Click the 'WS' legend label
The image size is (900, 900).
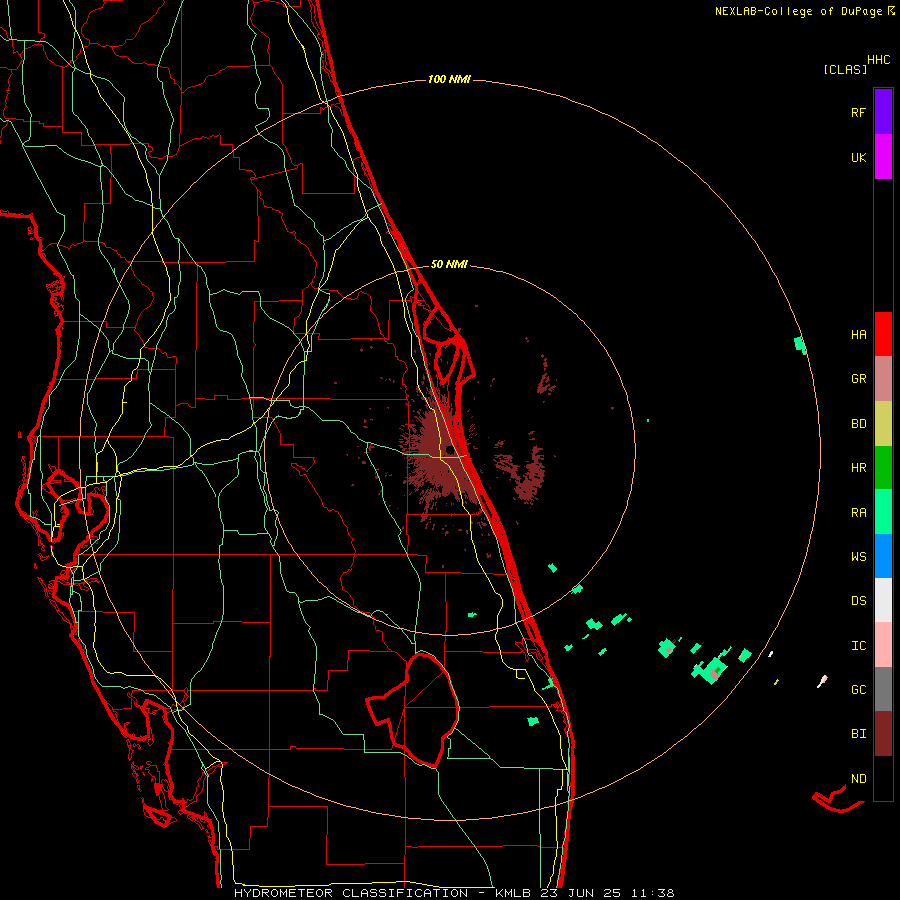(858, 557)
